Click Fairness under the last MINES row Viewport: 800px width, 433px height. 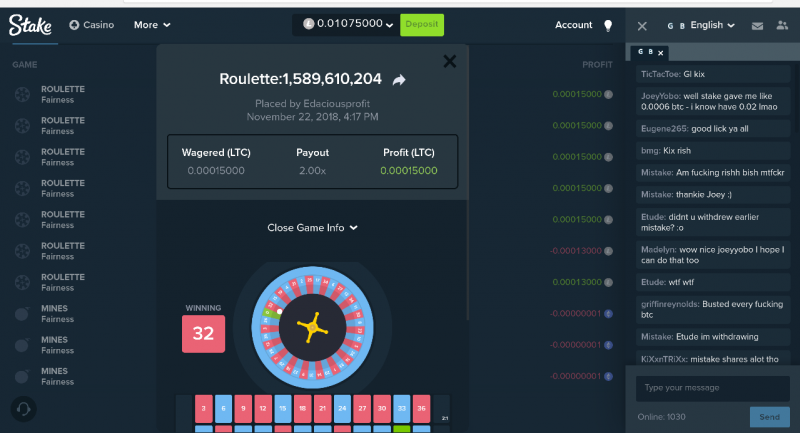pyautogui.click(x=58, y=382)
